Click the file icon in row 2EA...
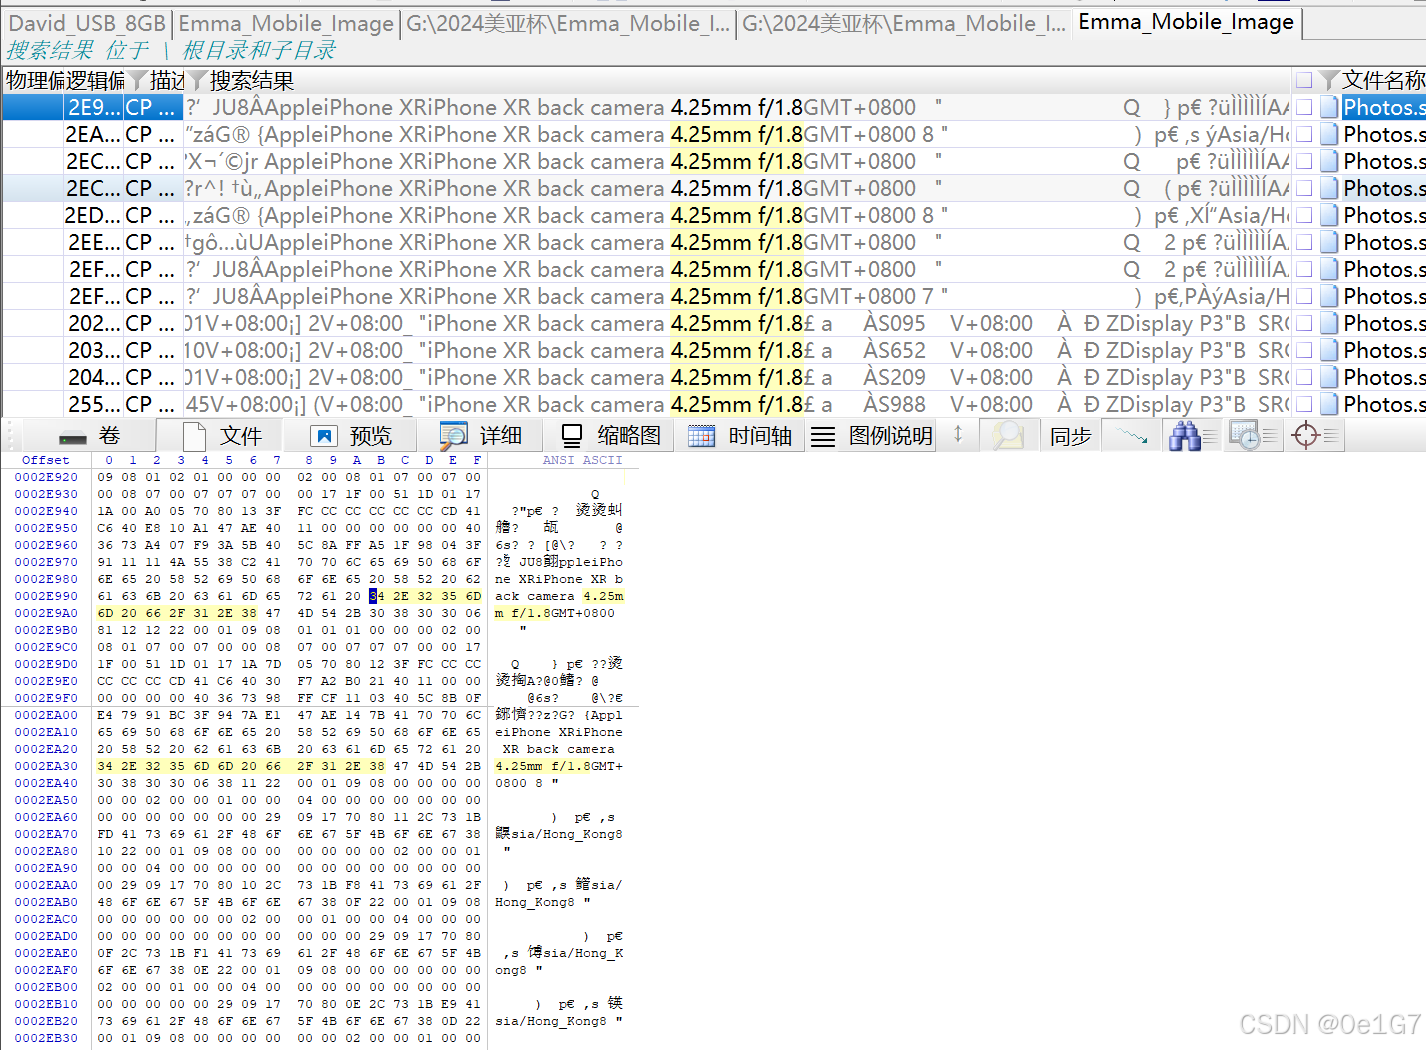This screenshot has width=1426, height=1050. point(1329,134)
